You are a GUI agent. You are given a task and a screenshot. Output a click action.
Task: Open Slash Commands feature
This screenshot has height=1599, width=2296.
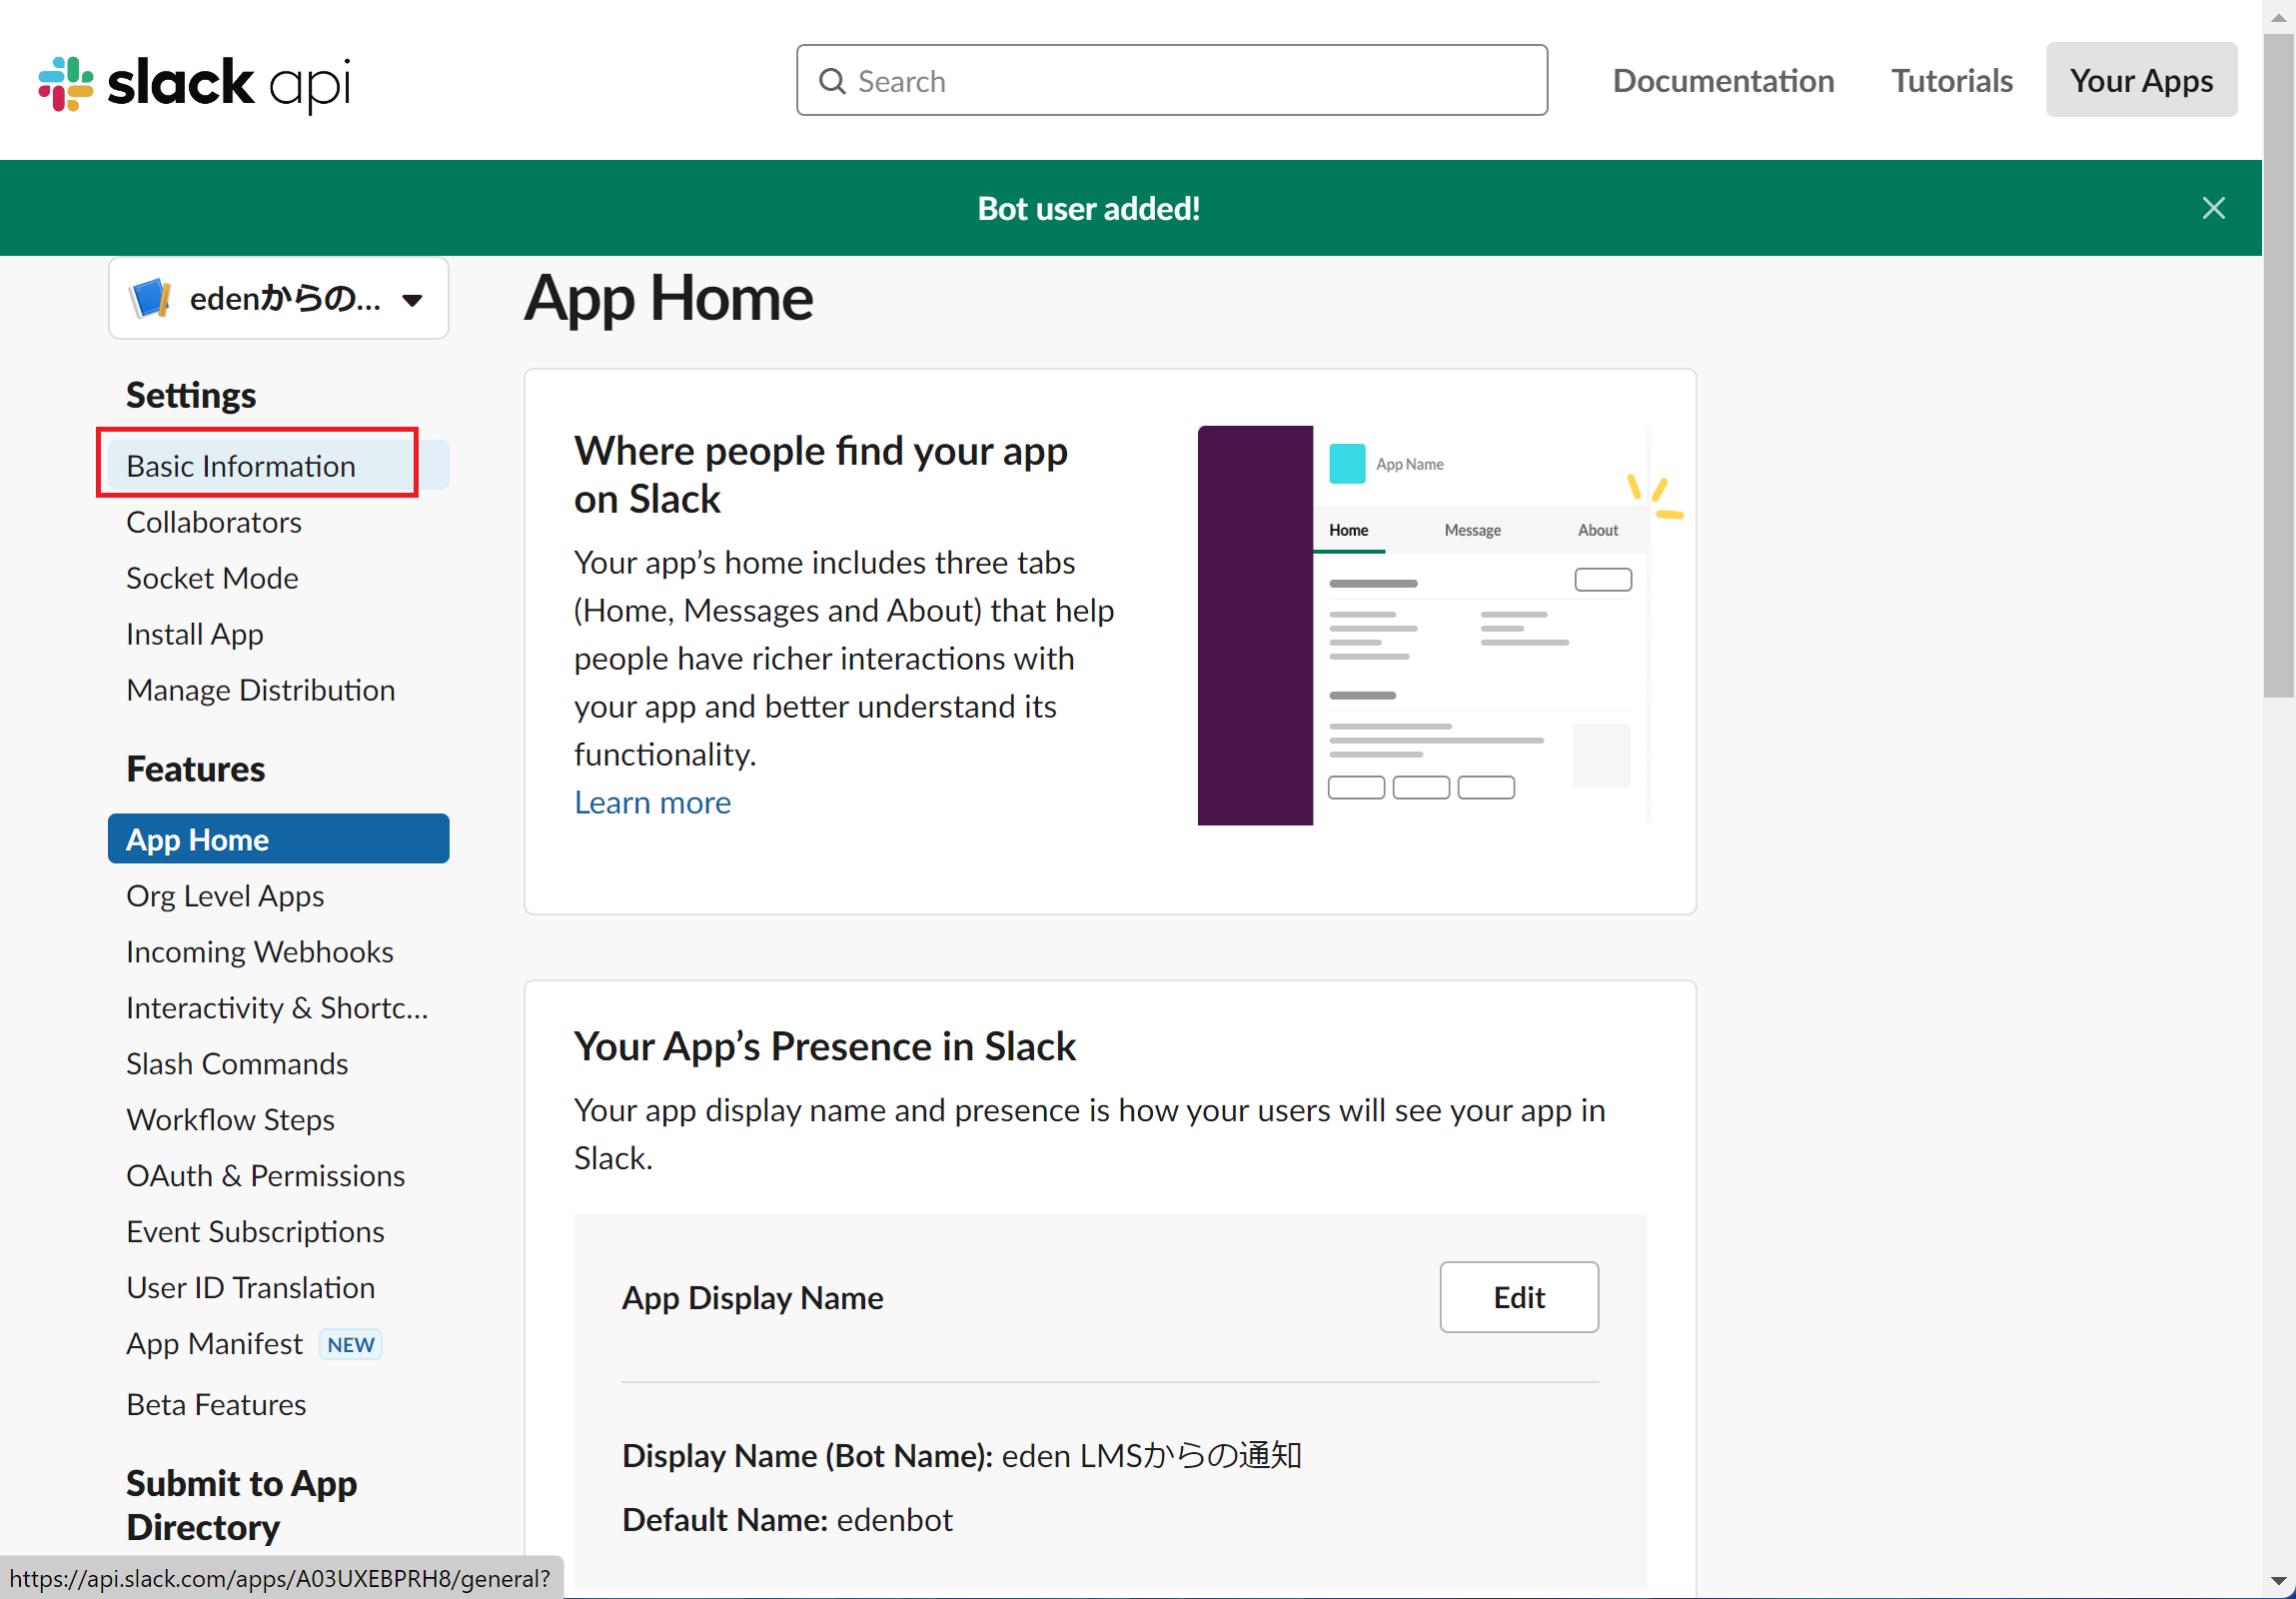click(x=237, y=1064)
